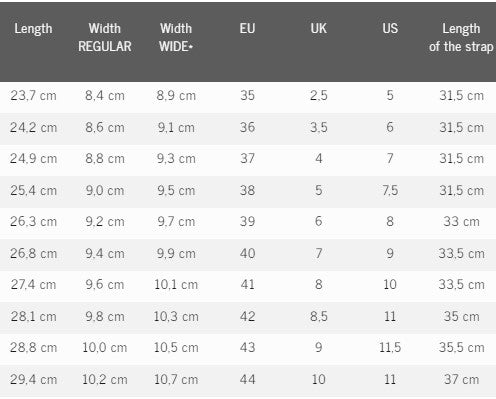
Task: Click the UK column header
Action: pos(319,28)
